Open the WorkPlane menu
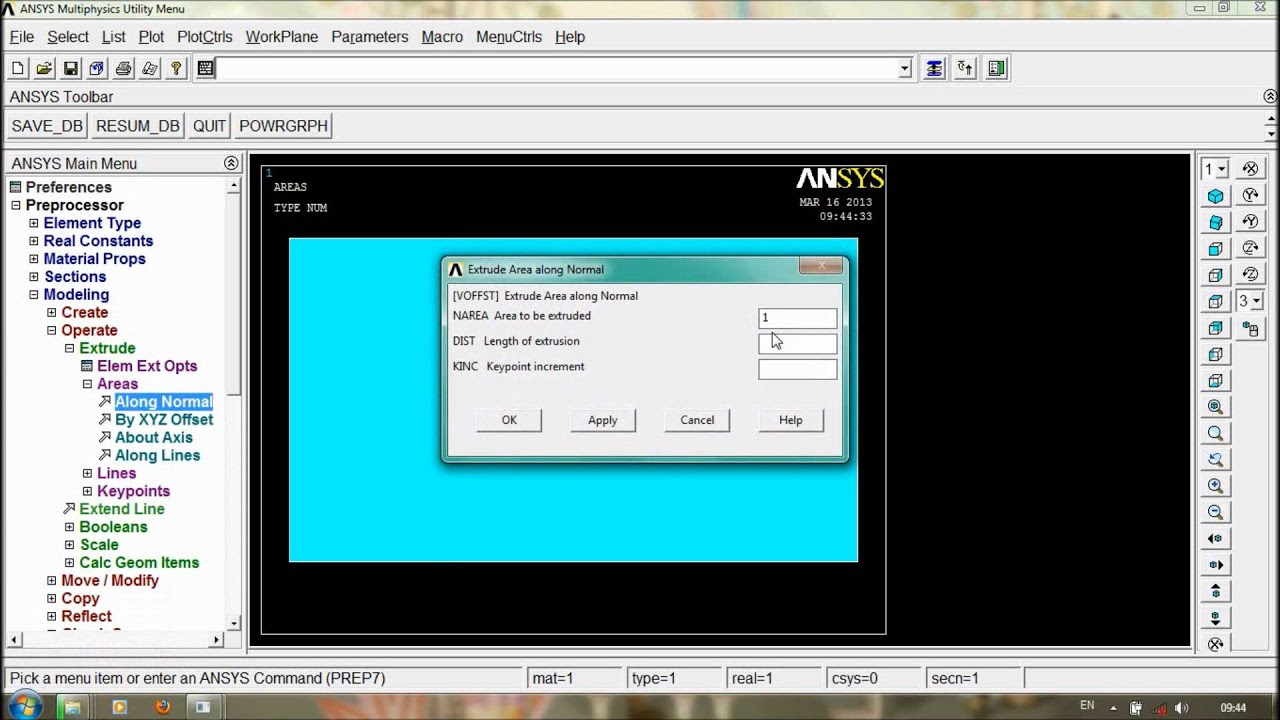Viewport: 1280px width, 720px height. pyautogui.click(x=282, y=37)
